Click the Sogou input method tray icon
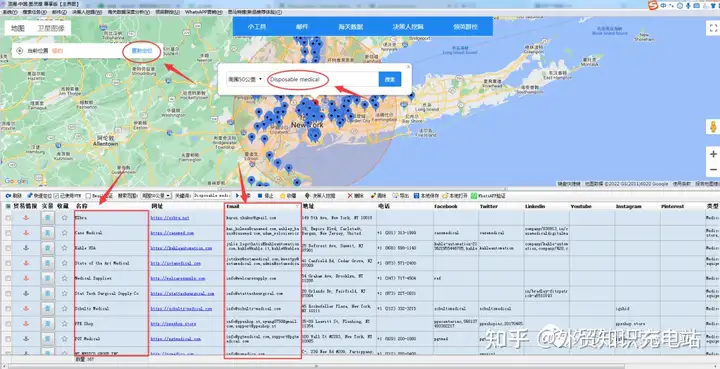The width and height of the screenshot is (720, 369). 653,6
